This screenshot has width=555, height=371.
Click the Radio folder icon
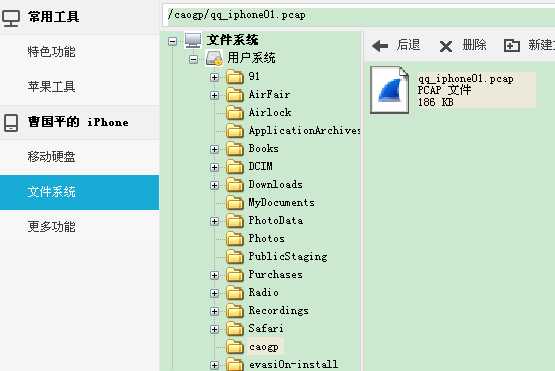pyautogui.click(x=235, y=293)
